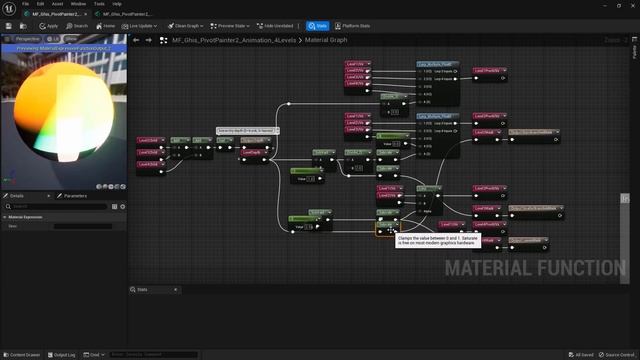Click the Material Graph breadcrumb
Screen dimensions: 640x360
coord(326,40)
